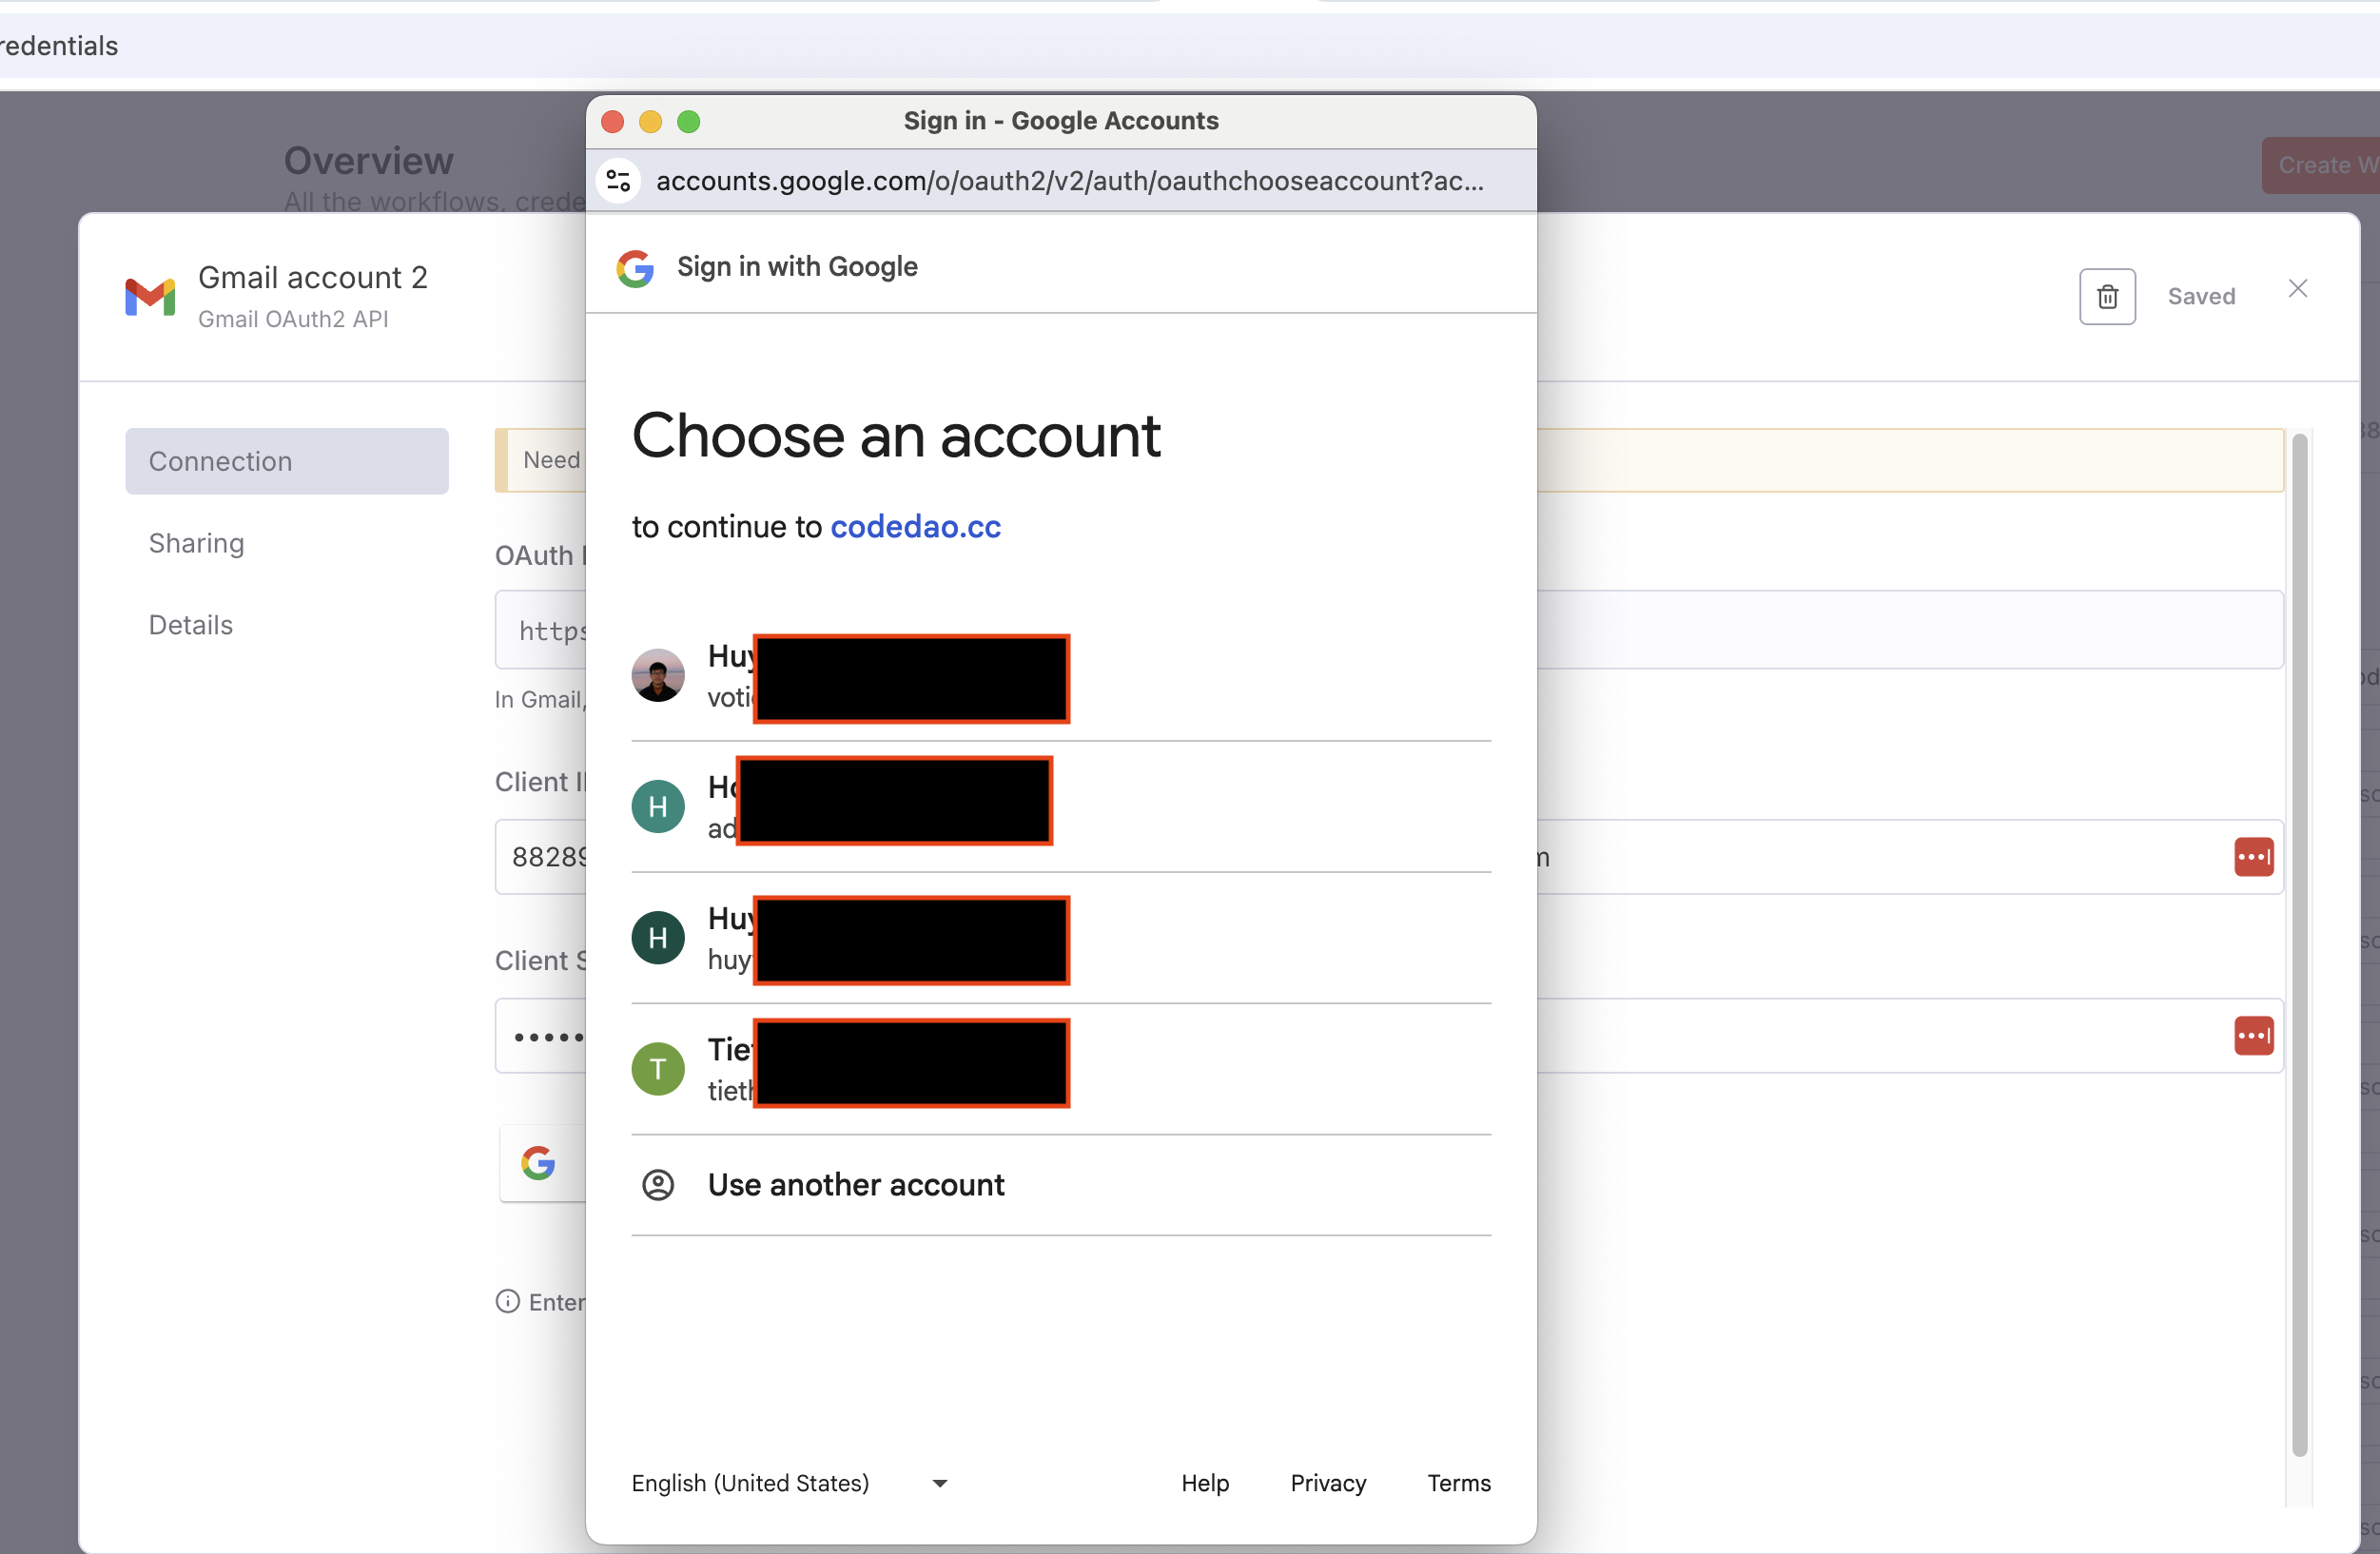Click the red options icon in the Client Secret field

2254,1036
